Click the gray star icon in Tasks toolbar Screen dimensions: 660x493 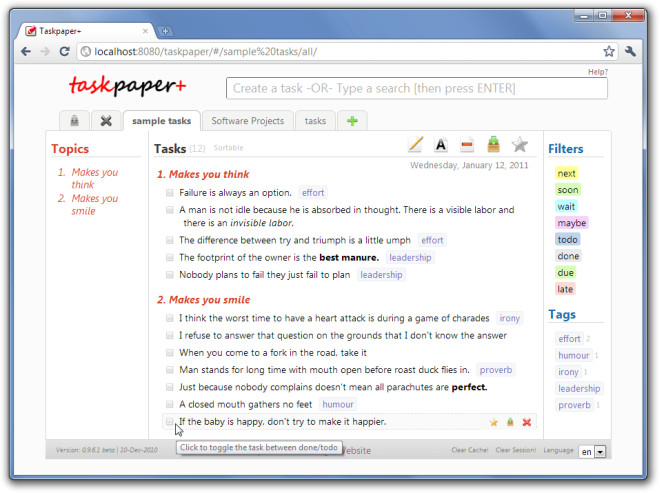click(x=520, y=145)
